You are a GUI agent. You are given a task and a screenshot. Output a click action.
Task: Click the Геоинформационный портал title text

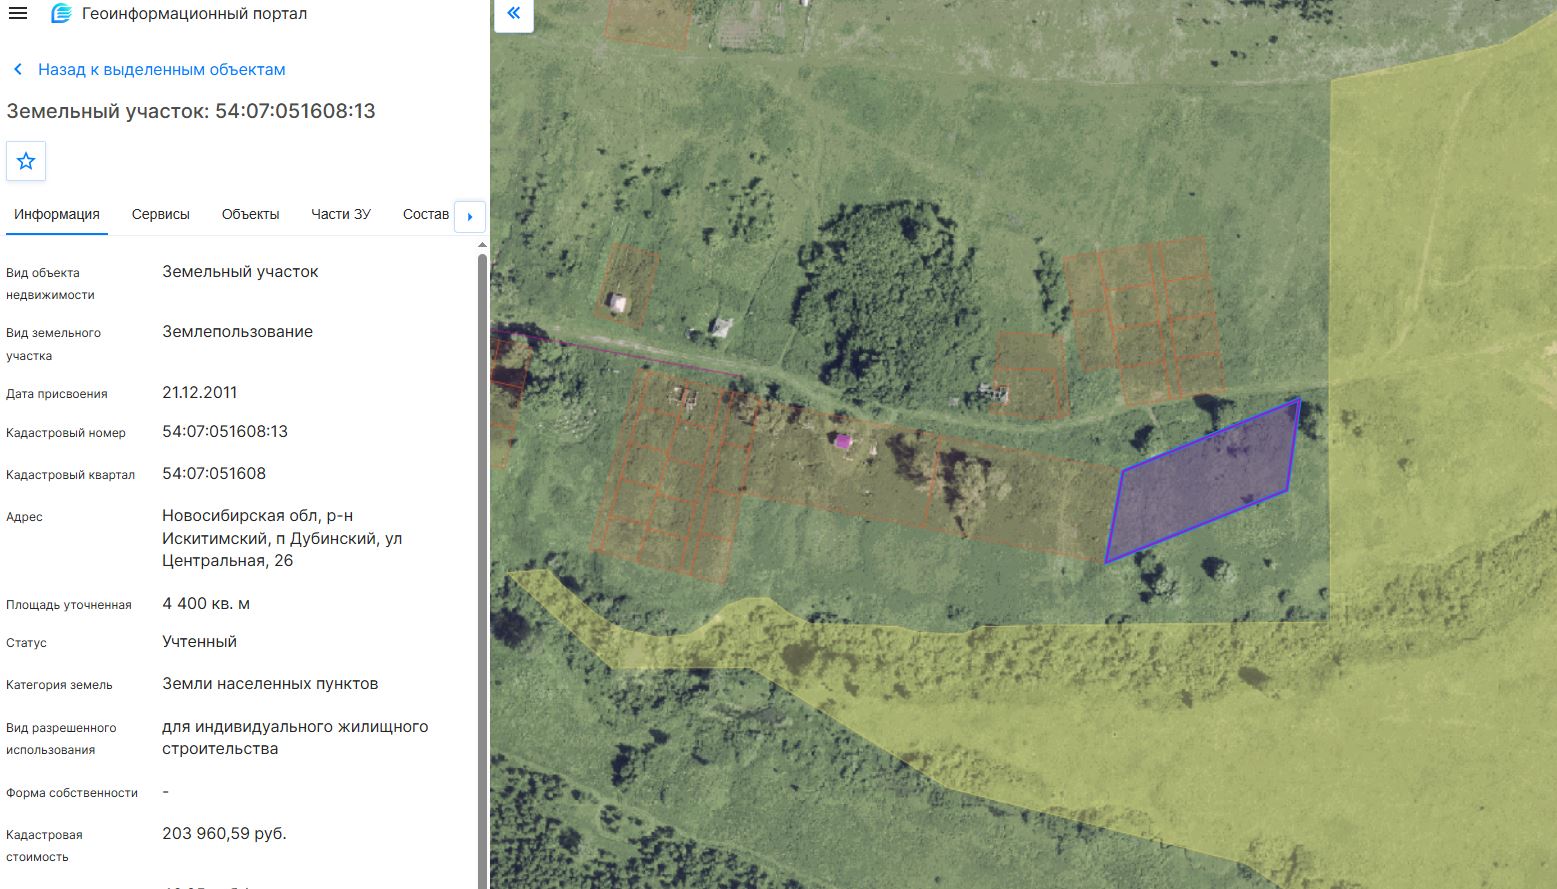[x=195, y=14]
